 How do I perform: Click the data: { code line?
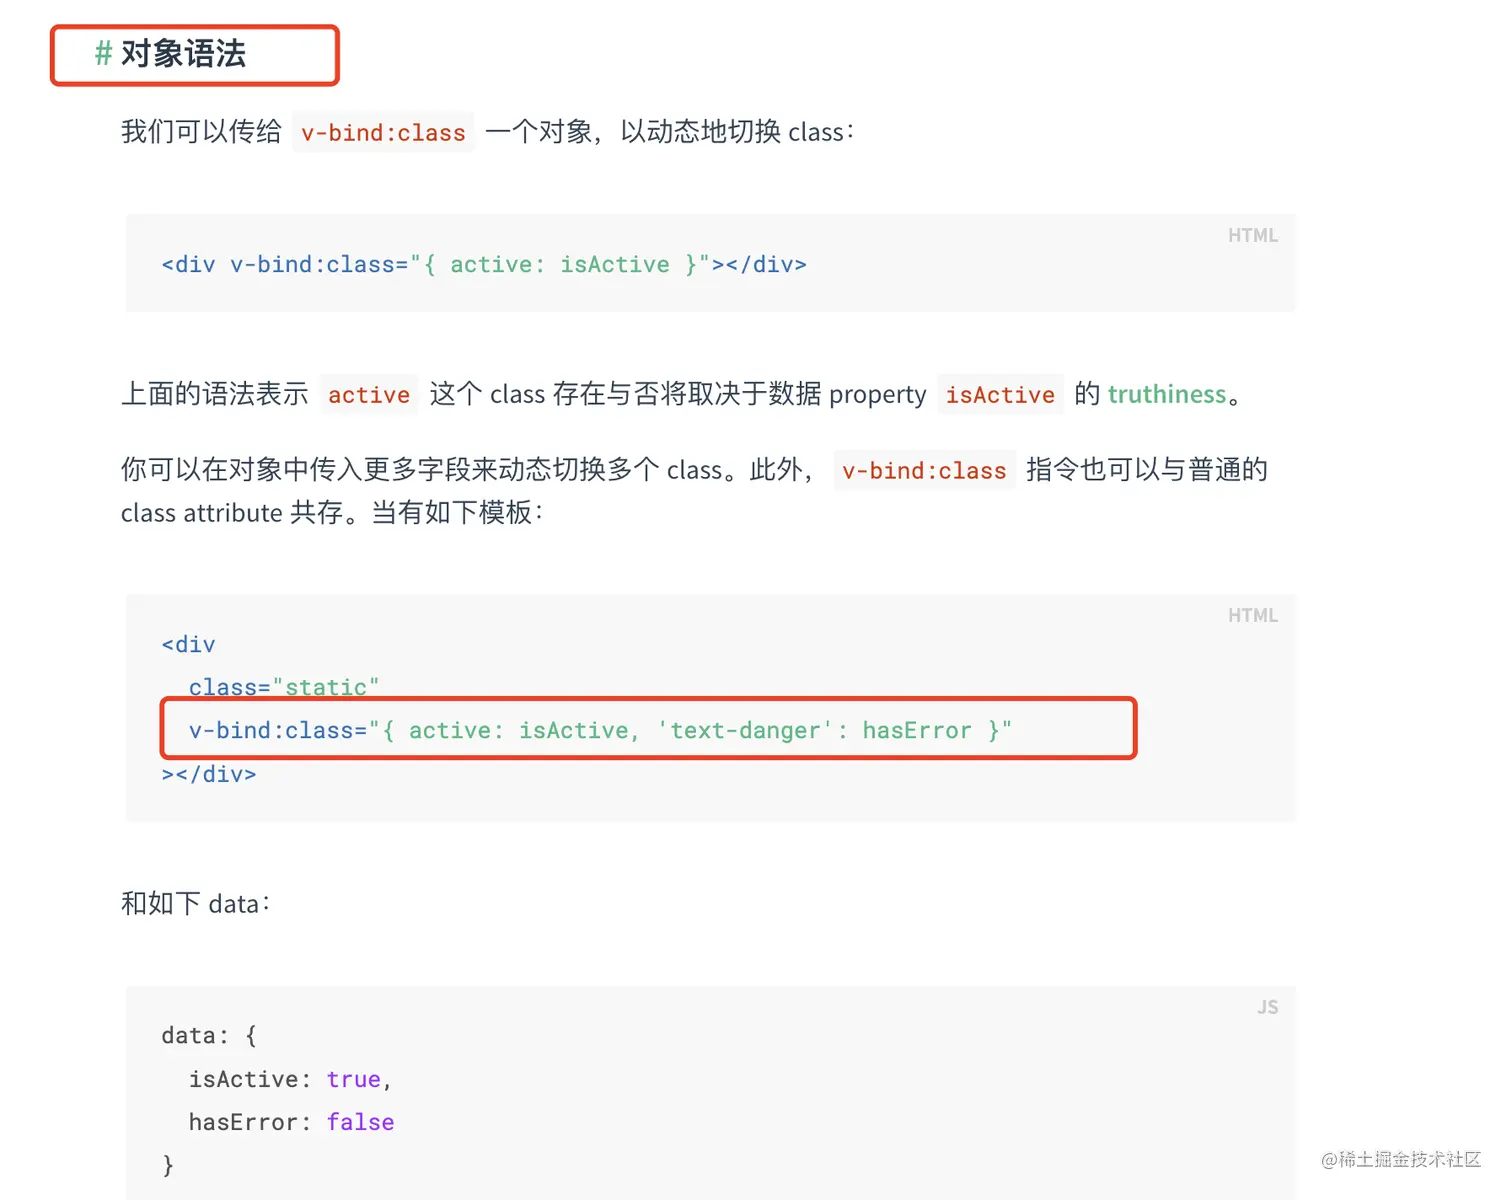(209, 1036)
